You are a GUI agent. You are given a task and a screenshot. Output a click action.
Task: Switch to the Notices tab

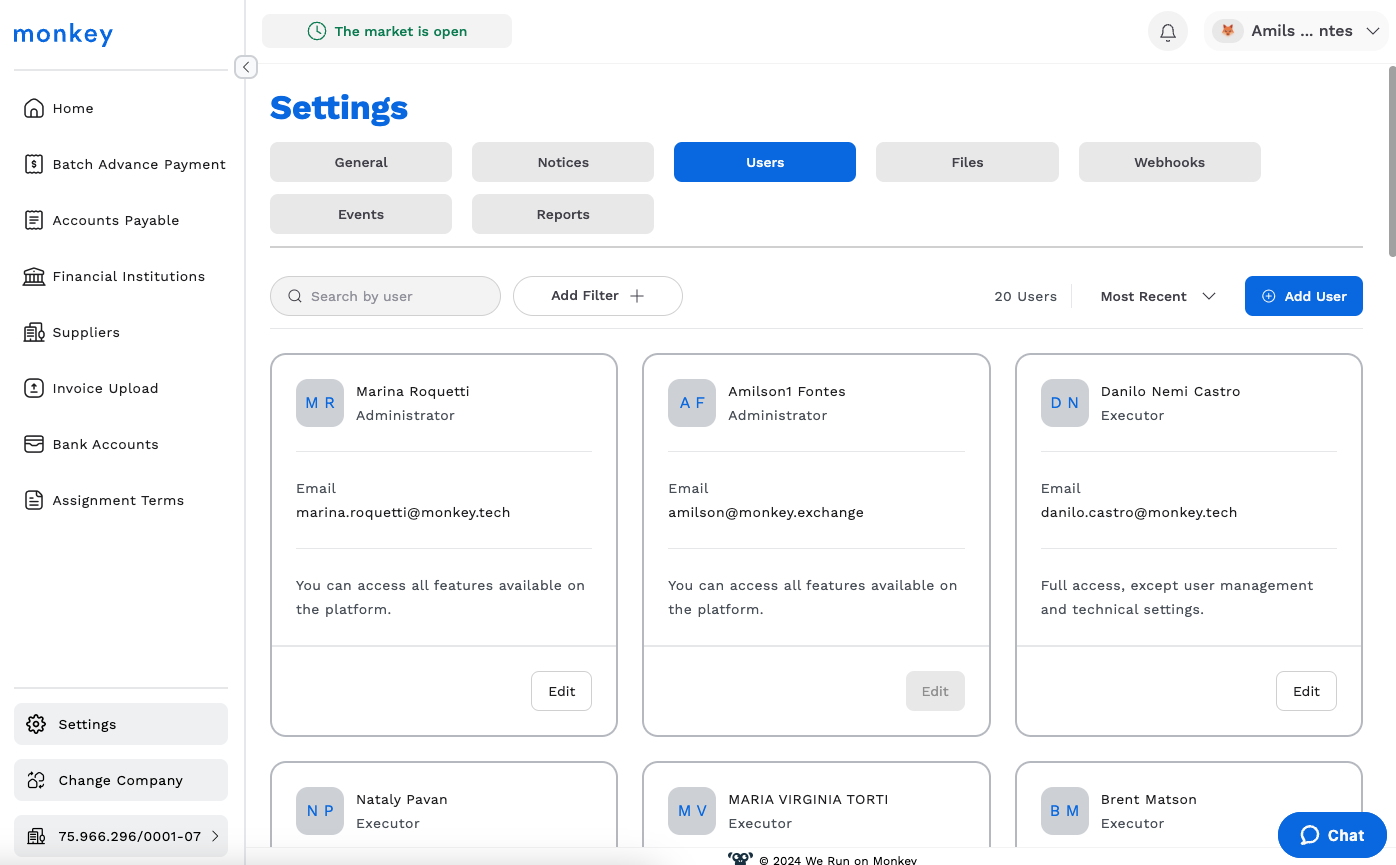coord(563,162)
